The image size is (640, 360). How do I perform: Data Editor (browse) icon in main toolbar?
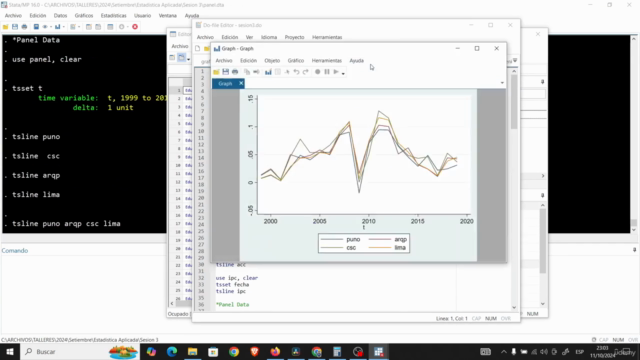pyautogui.click(x=98, y=27)
